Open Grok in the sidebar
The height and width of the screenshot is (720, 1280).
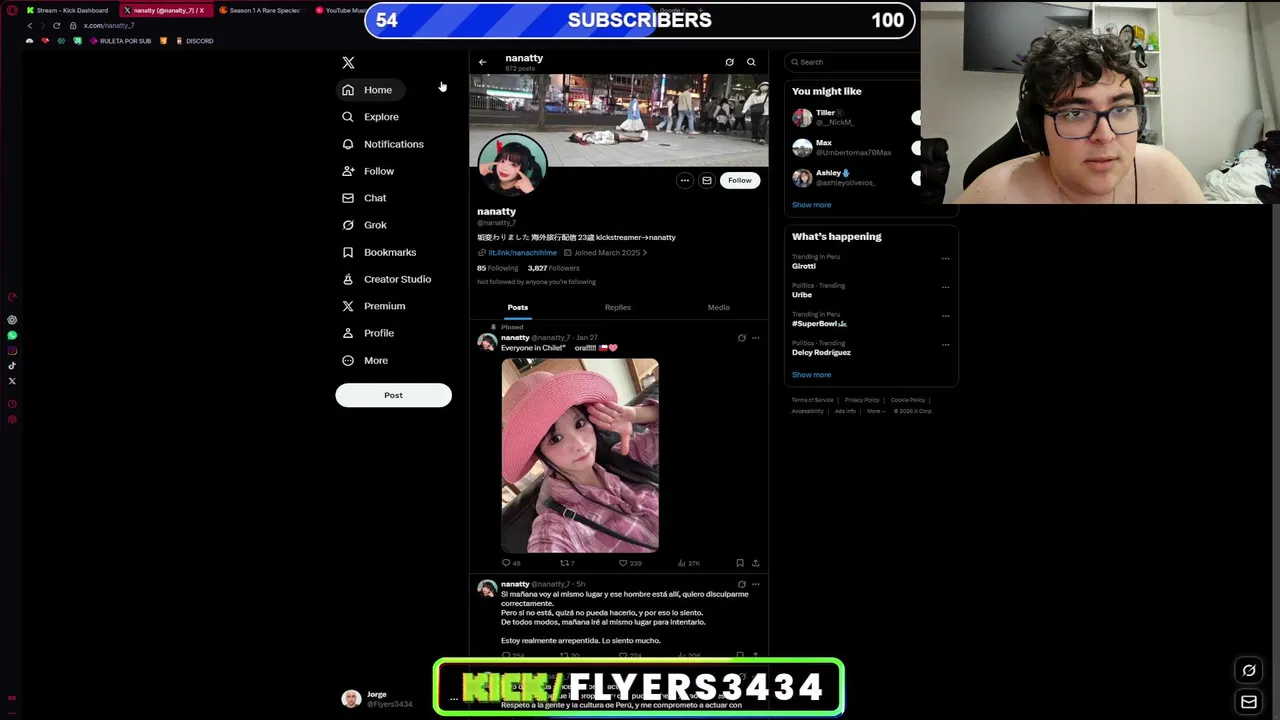[x=364, y=225]
